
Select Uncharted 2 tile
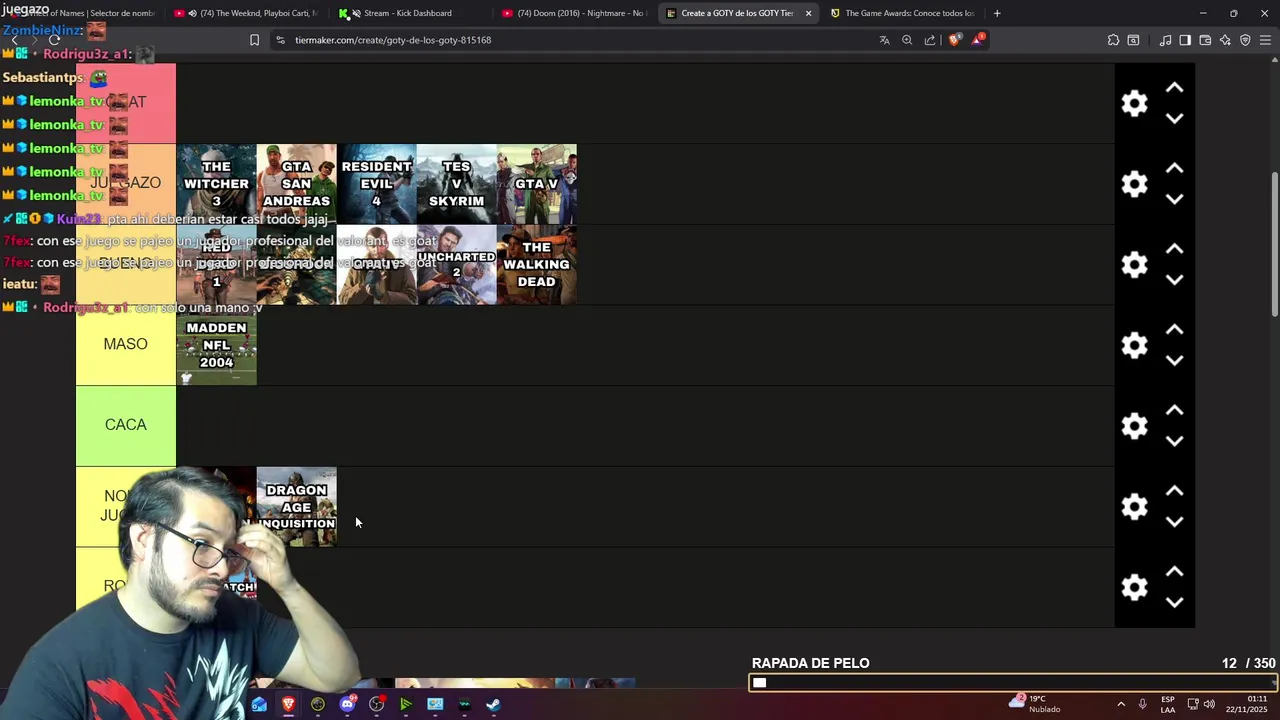click(456, 265)
